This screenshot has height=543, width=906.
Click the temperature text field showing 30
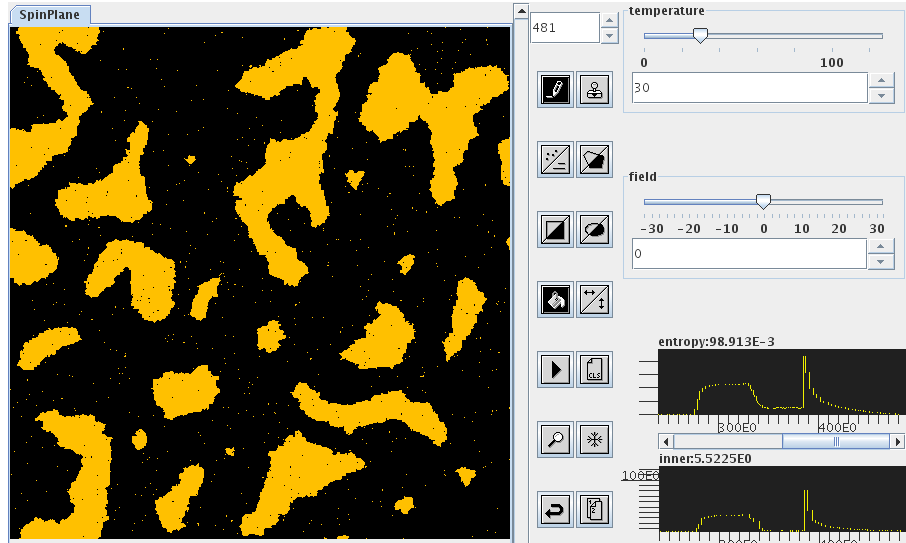click(x=748, y=88)
